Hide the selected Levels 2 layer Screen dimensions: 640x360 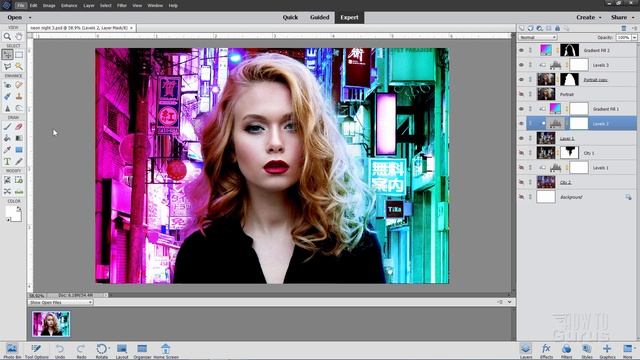(521, 124)
